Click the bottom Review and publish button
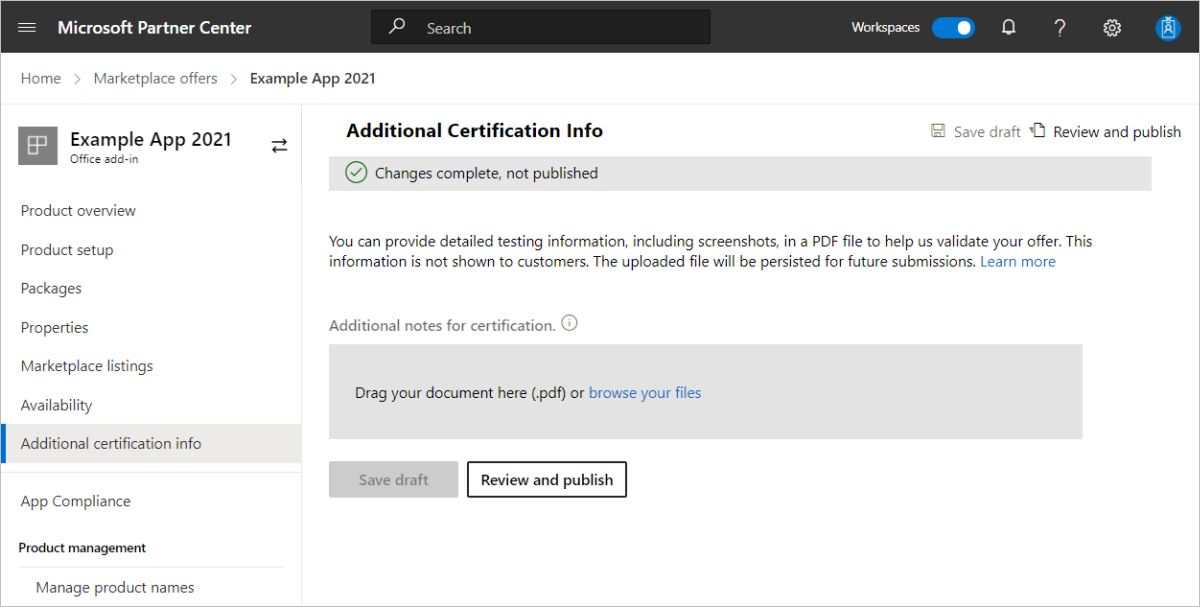 (547, 480)
